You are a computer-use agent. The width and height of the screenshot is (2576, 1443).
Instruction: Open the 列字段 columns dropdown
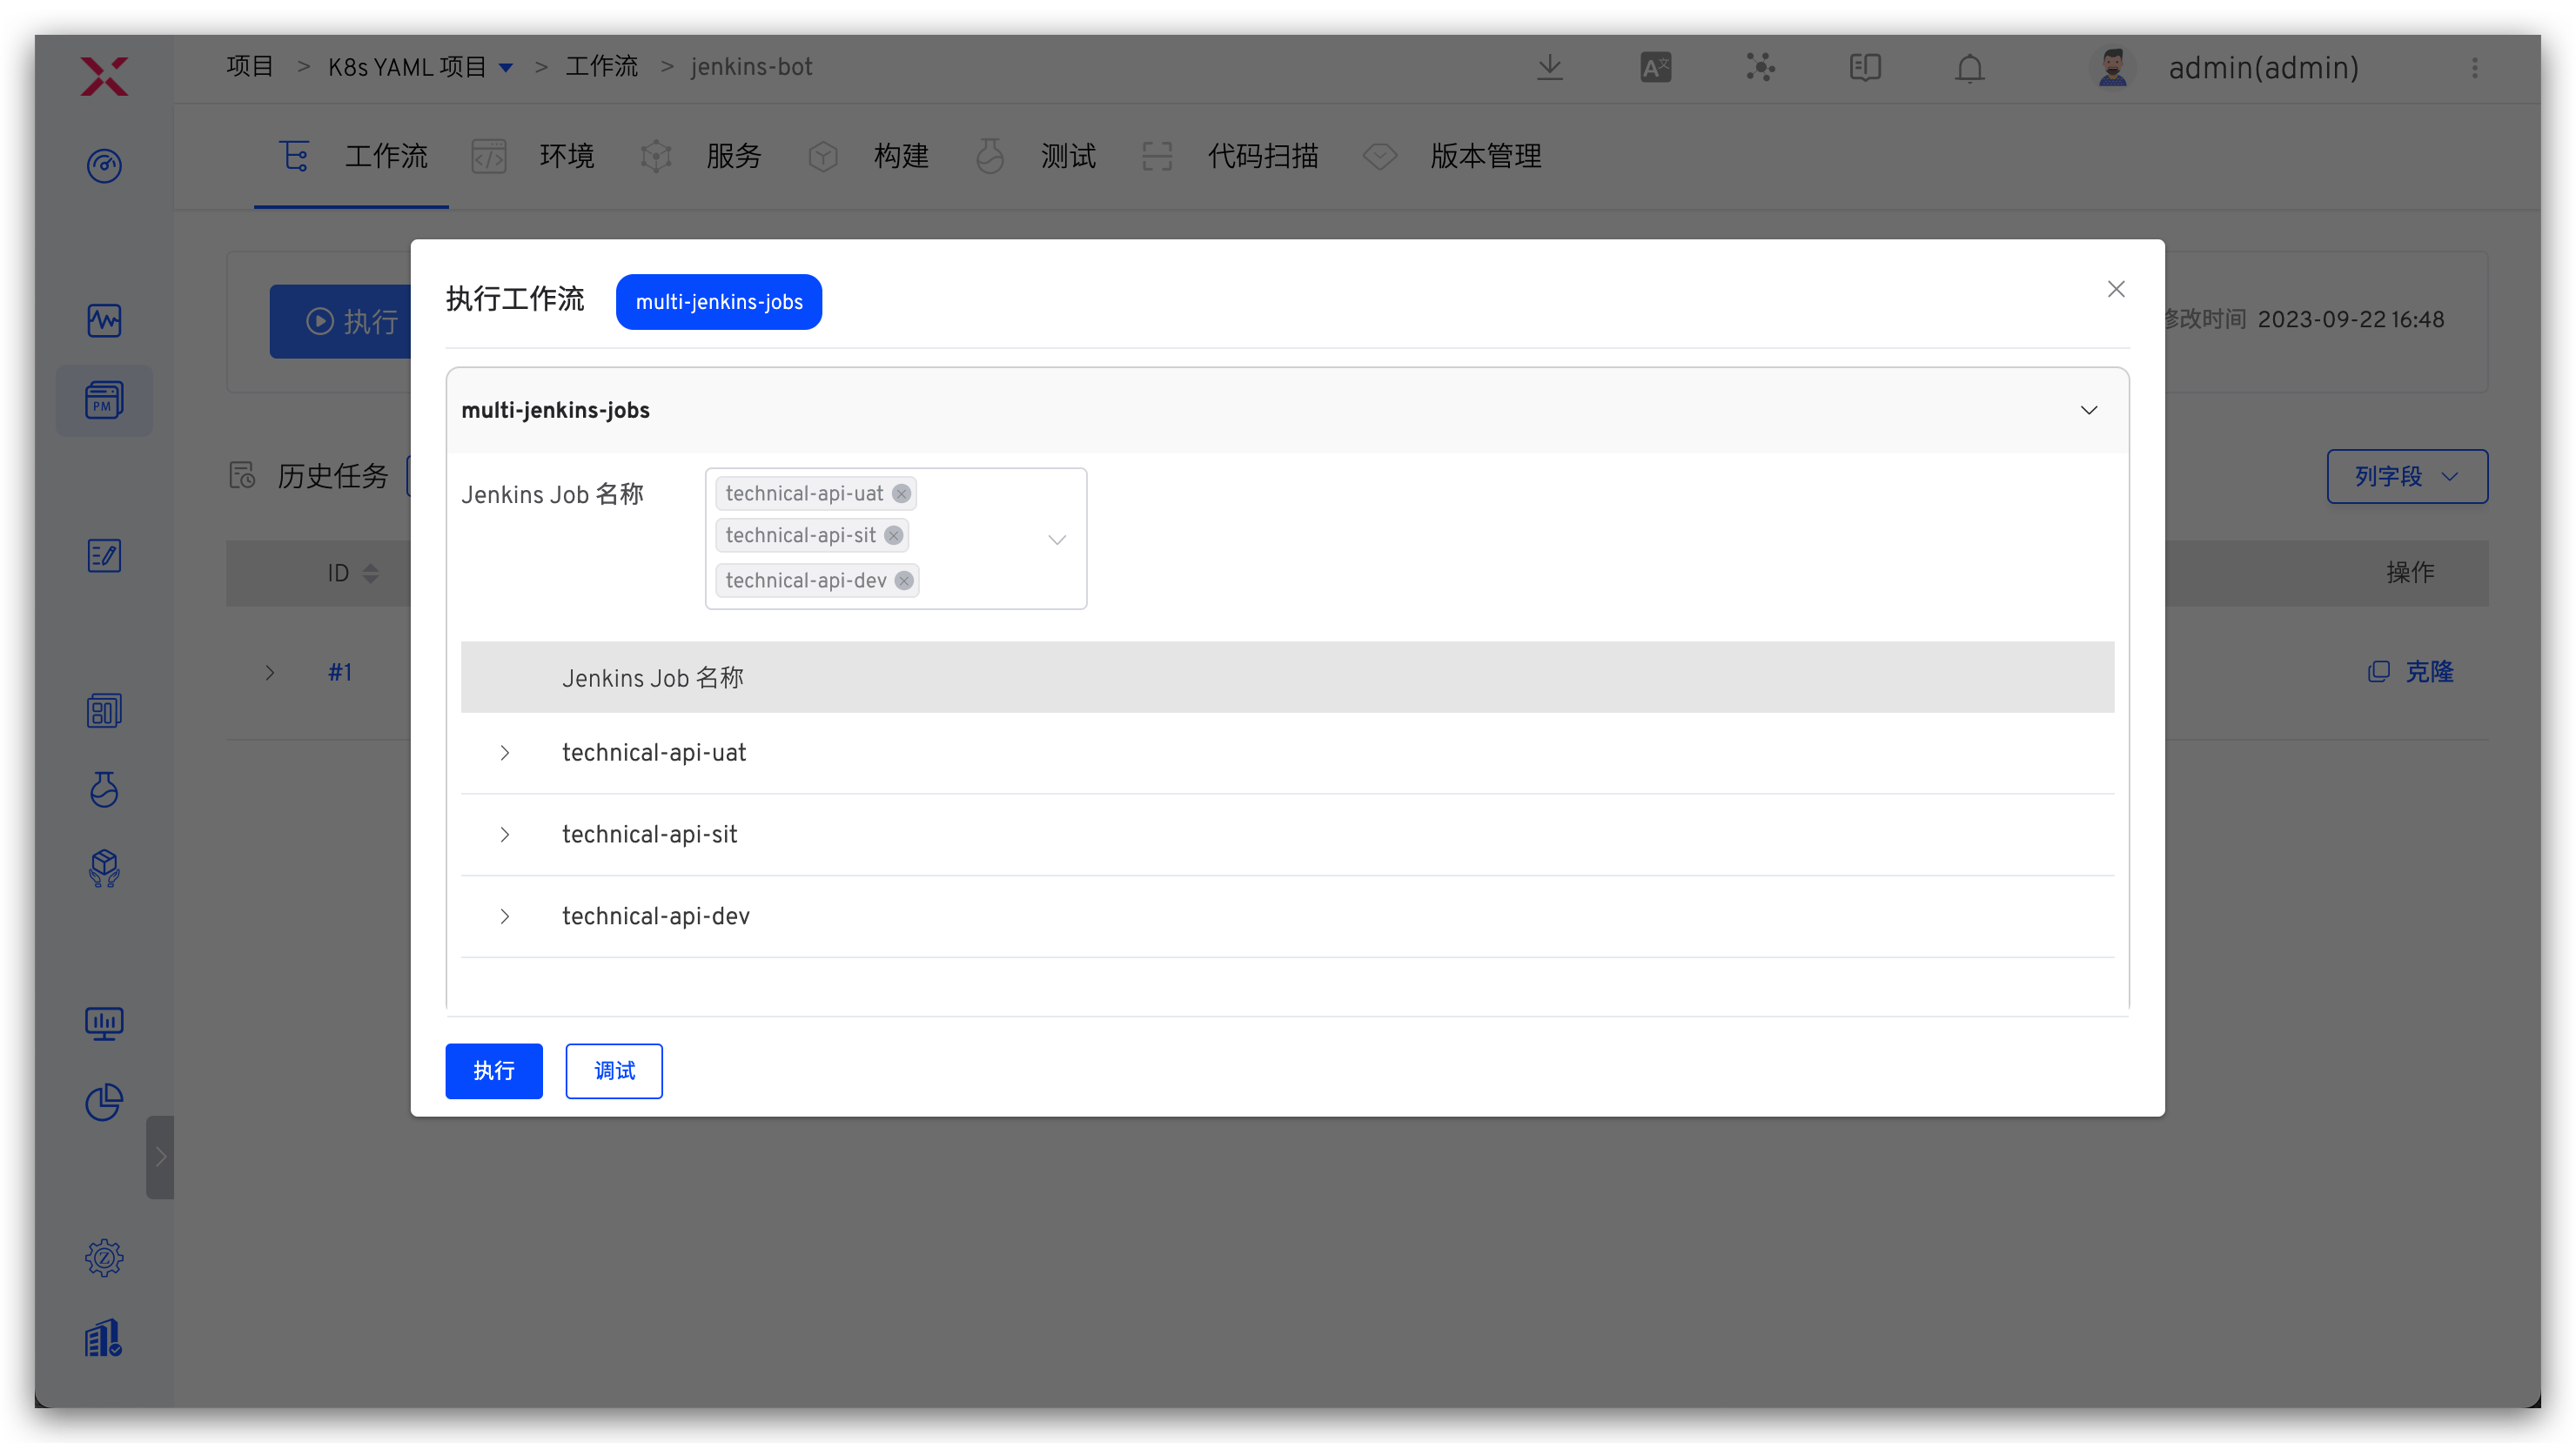(x=2407, y=476)
